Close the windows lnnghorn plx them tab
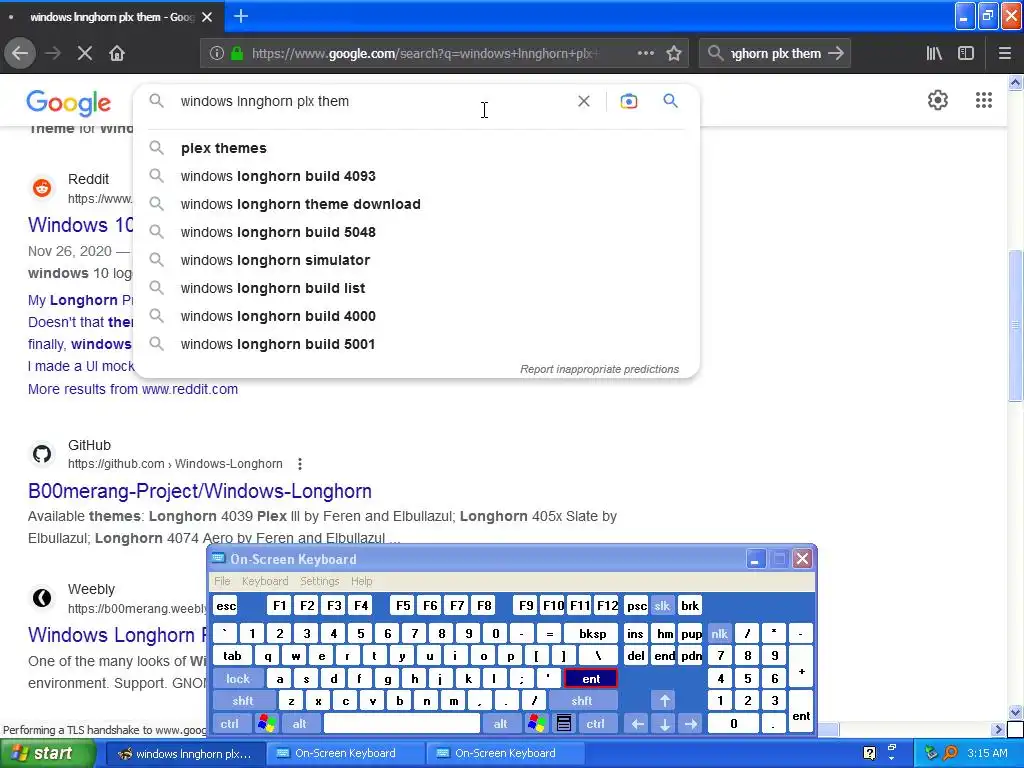 [207, 17]
